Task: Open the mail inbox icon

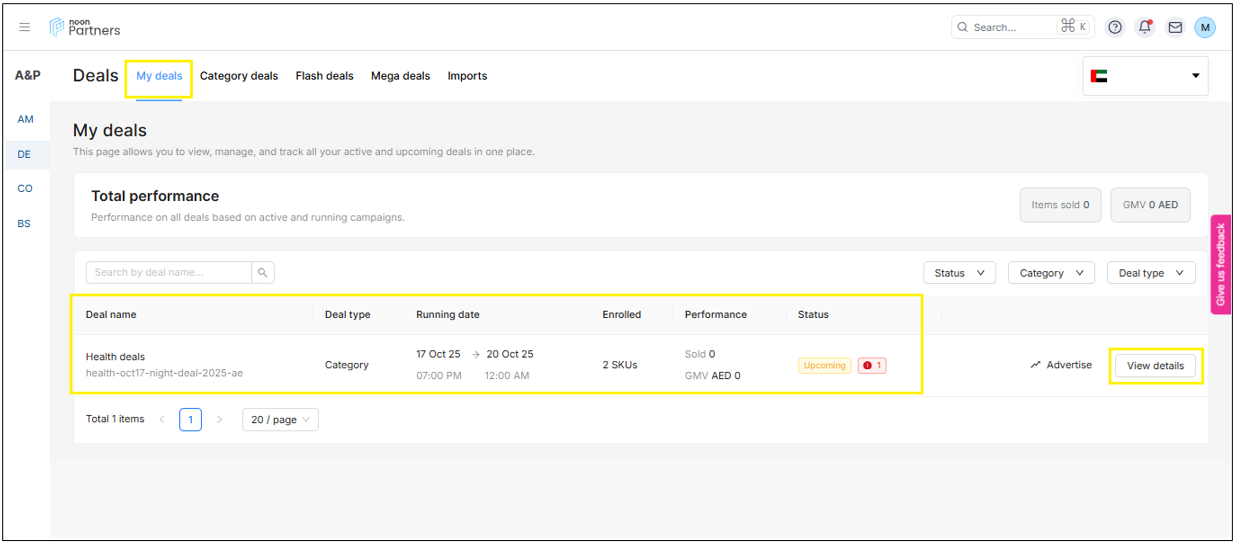Action: tap(1175, 27)
